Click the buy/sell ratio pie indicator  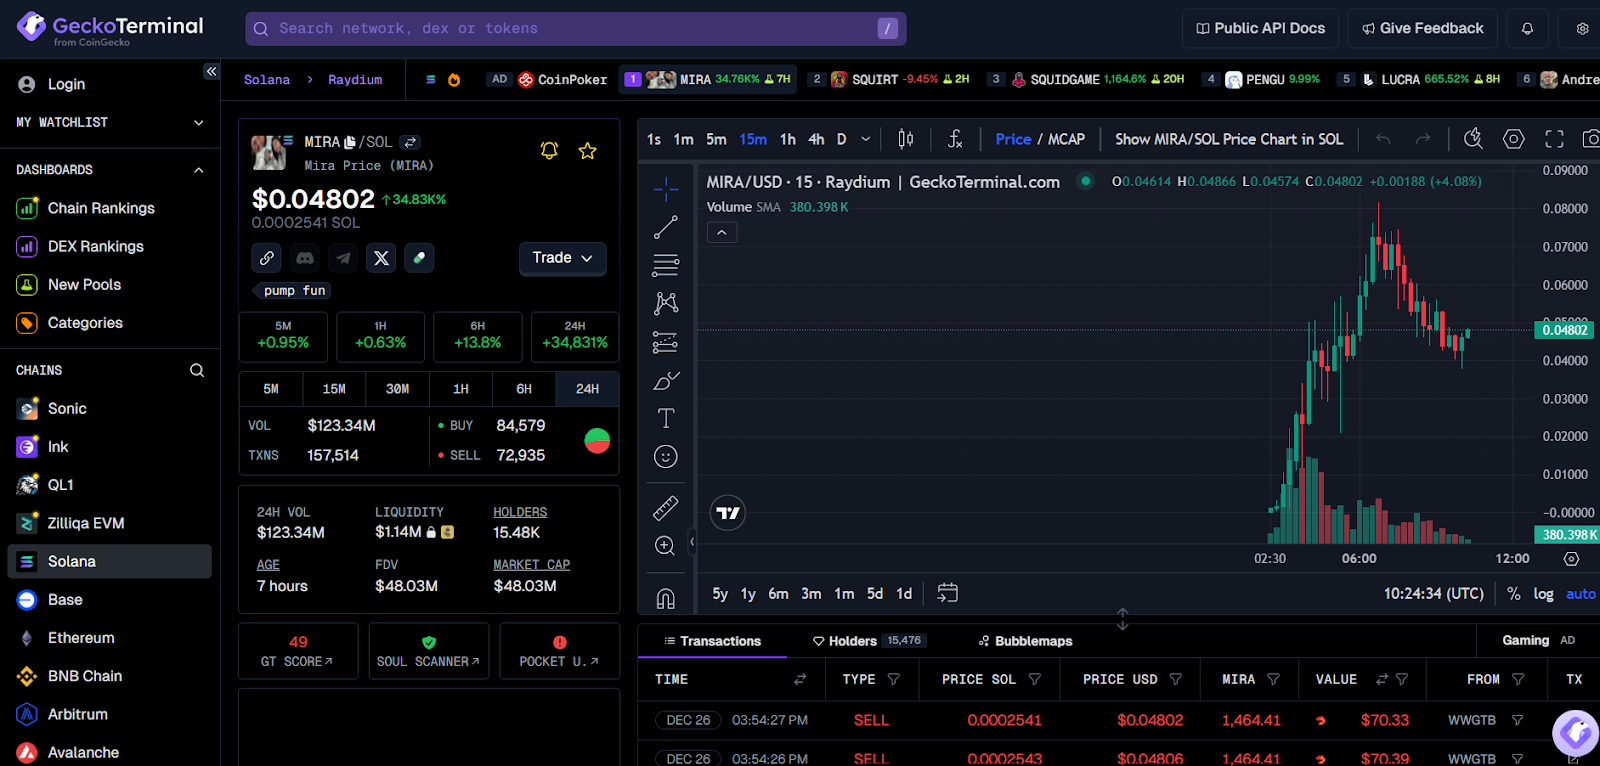(x=597, y=441)
